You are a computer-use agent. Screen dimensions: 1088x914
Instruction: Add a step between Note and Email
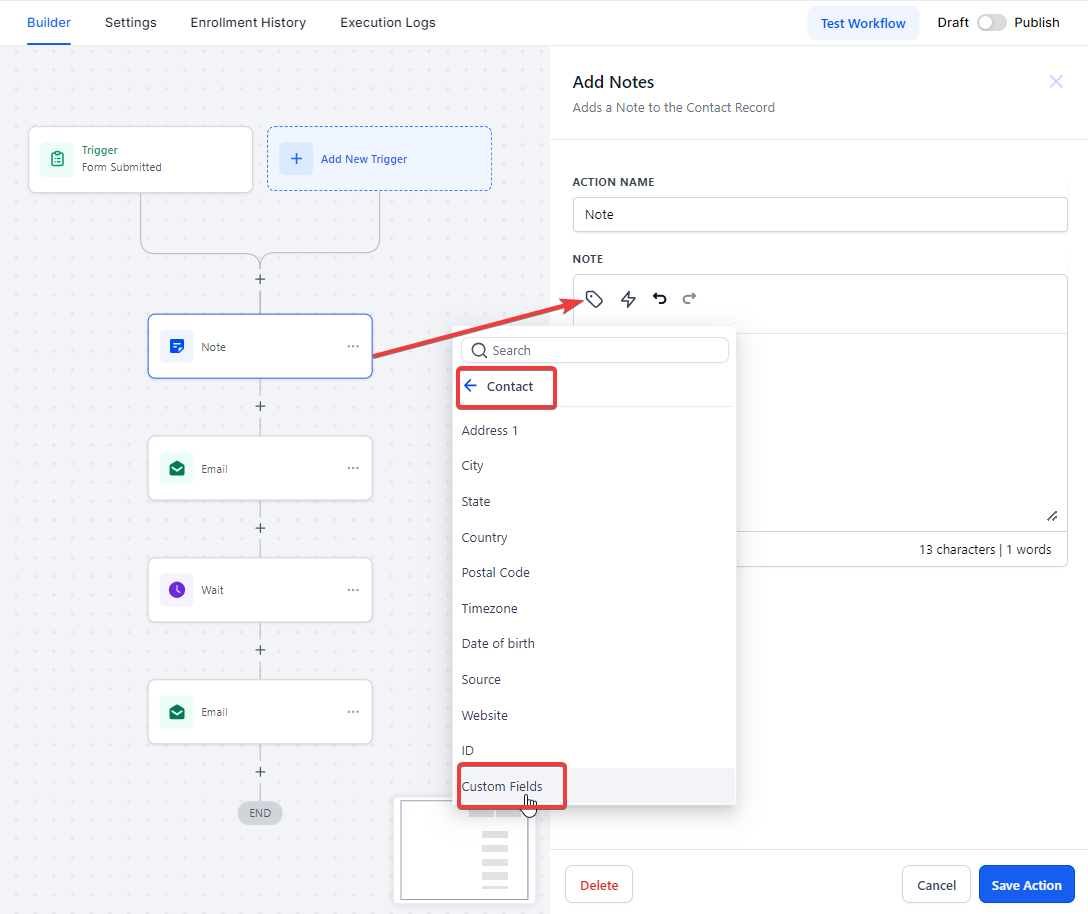260,406
